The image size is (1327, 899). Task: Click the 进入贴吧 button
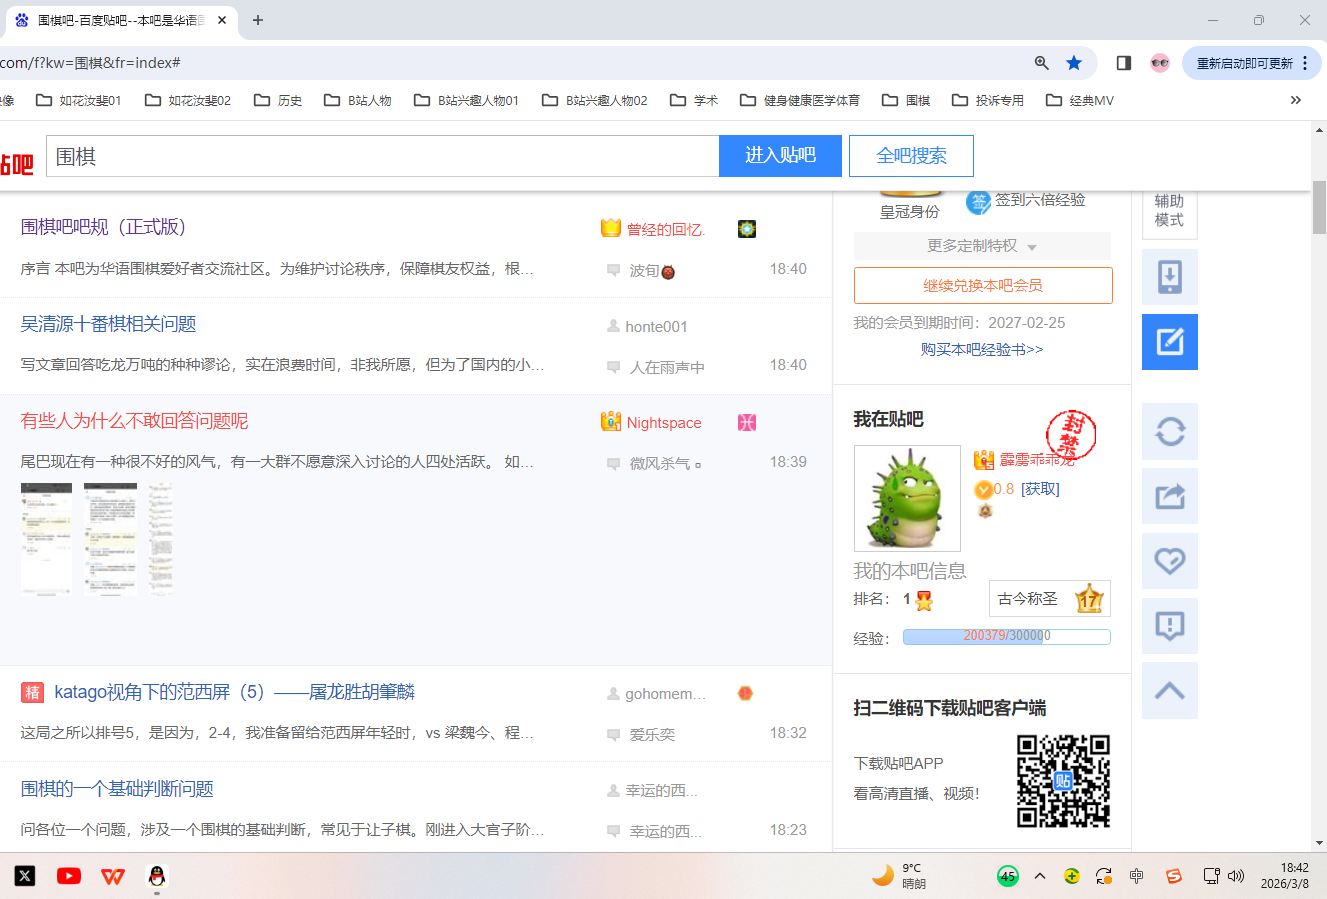point(780,156)
